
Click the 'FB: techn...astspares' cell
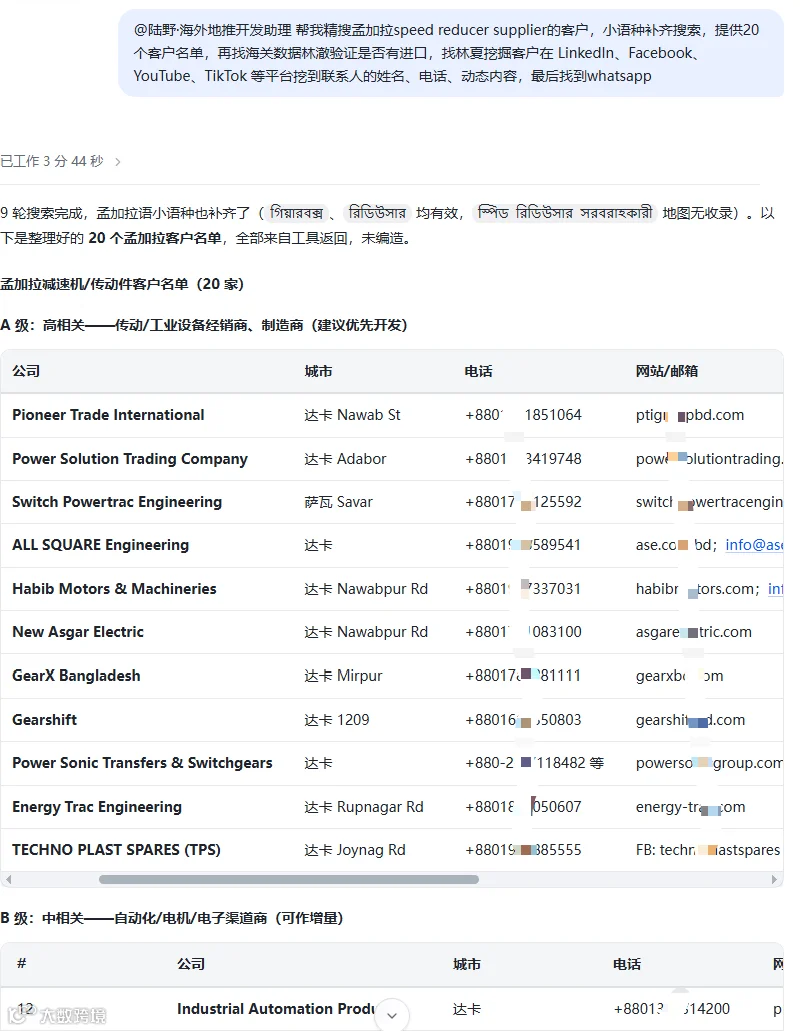[x=708, y=850]
